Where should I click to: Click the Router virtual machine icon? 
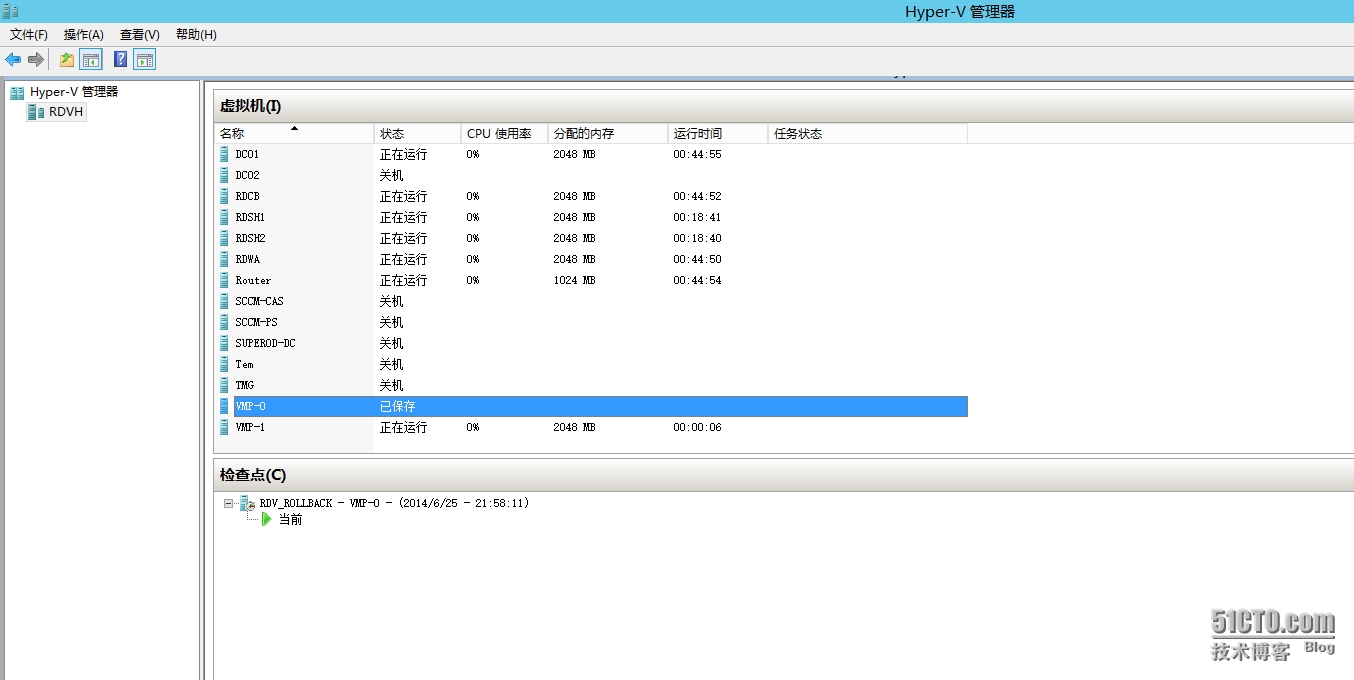(x=225, y=280)
